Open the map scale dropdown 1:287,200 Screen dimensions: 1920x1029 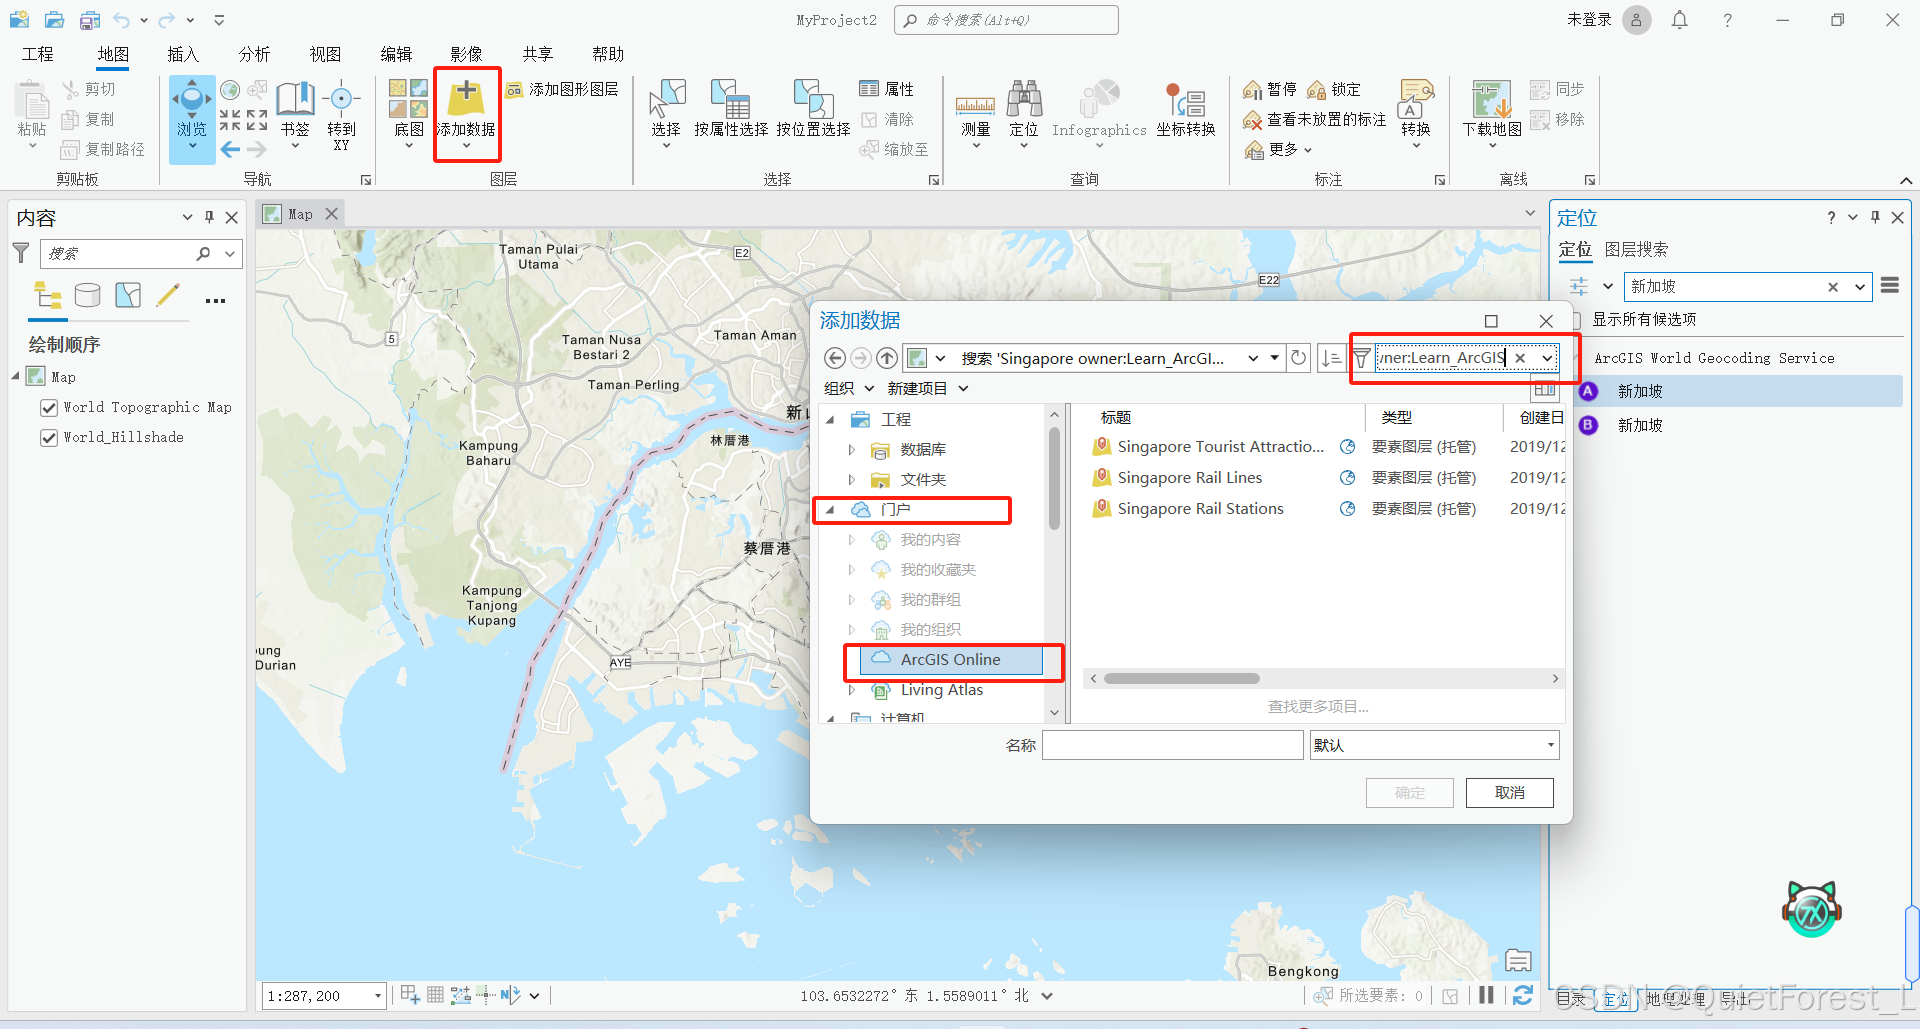point(378,995)
